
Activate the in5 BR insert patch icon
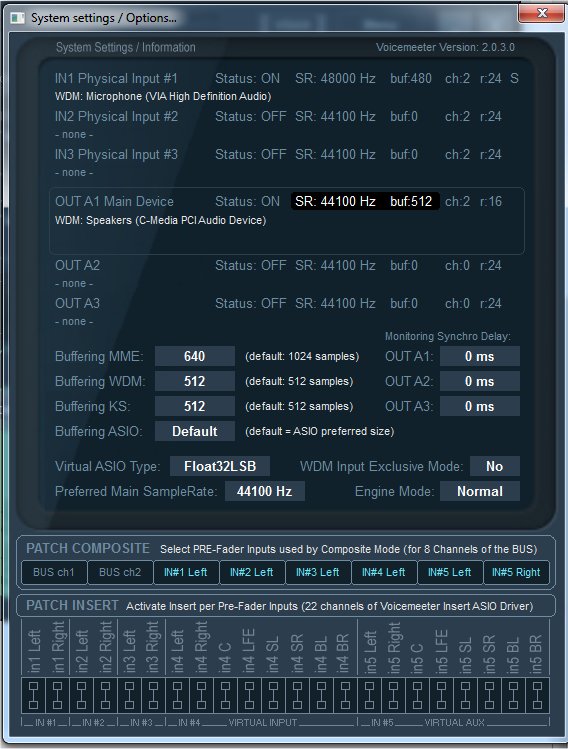[537, 695]
